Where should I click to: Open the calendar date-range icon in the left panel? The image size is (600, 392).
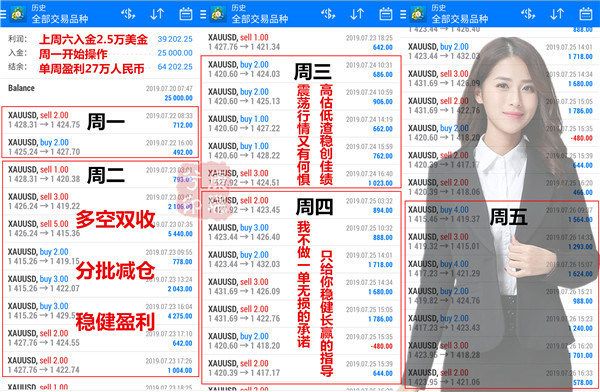click(x=186, y=14)
